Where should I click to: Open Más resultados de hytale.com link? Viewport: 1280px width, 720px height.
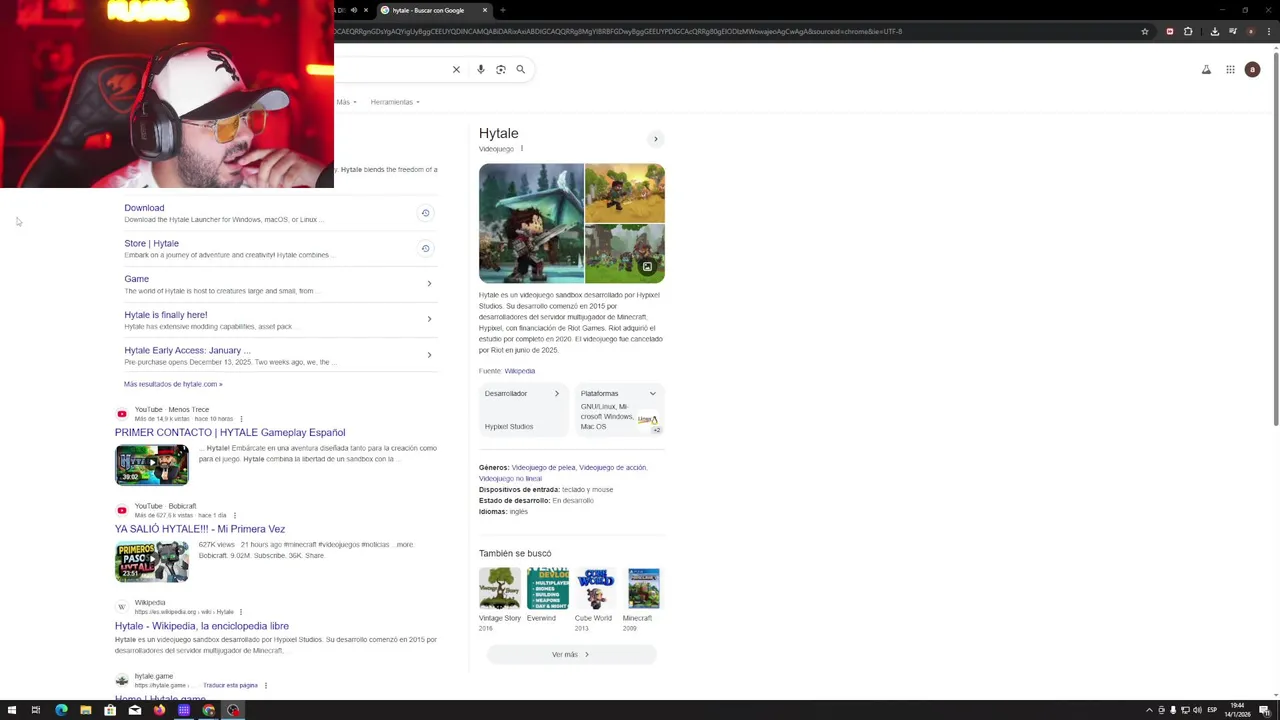click(x=173, y=384)
